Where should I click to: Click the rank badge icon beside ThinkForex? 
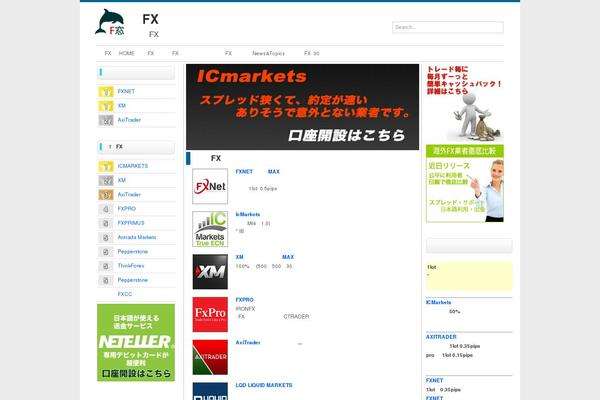click(106, 266)
